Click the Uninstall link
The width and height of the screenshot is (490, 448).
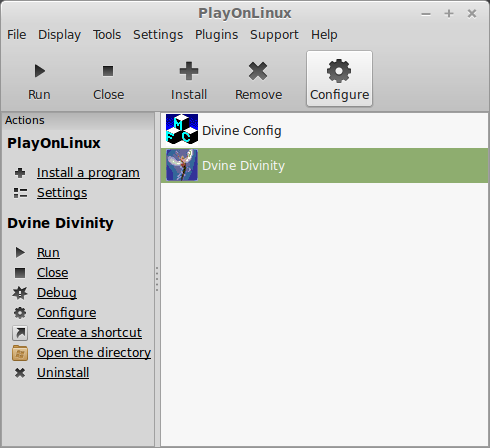point(63,373)
